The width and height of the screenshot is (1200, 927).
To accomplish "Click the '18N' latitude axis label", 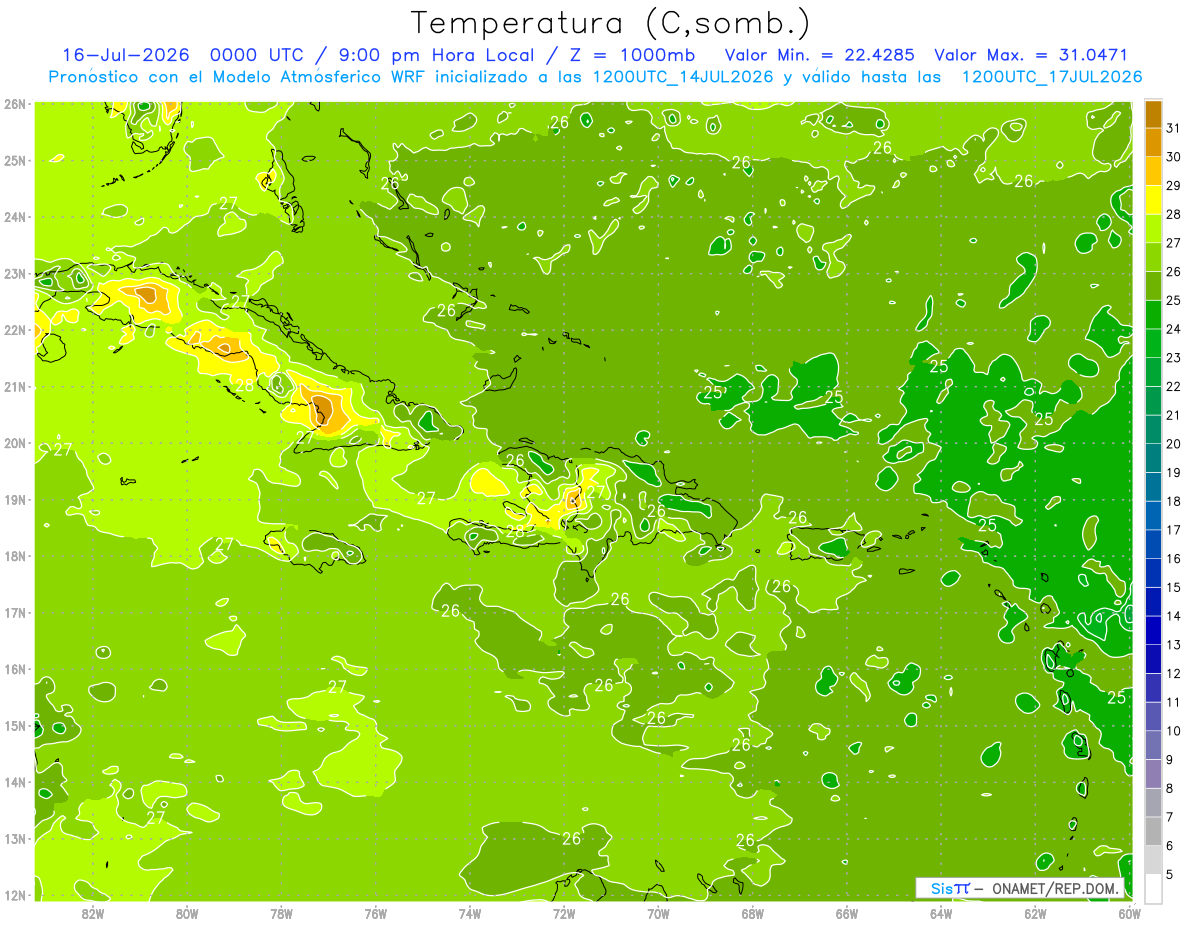I will pos(15,556).
